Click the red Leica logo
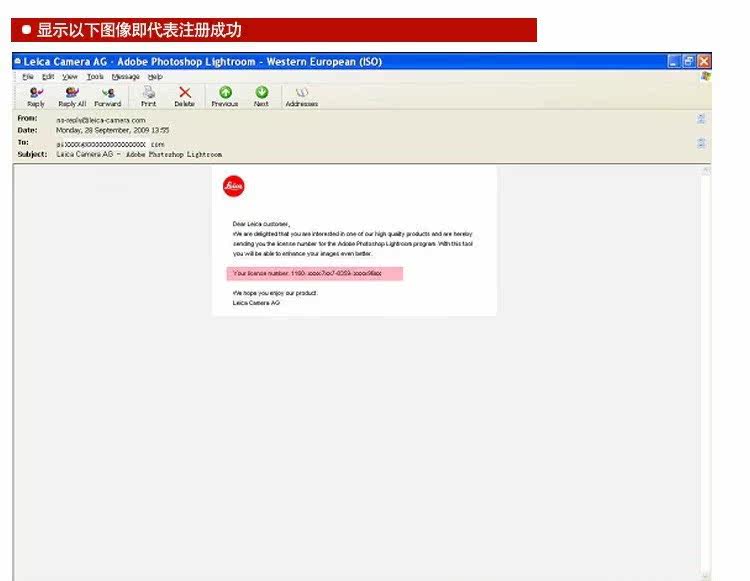Viewport: 750px width, 581px height. 233,186
